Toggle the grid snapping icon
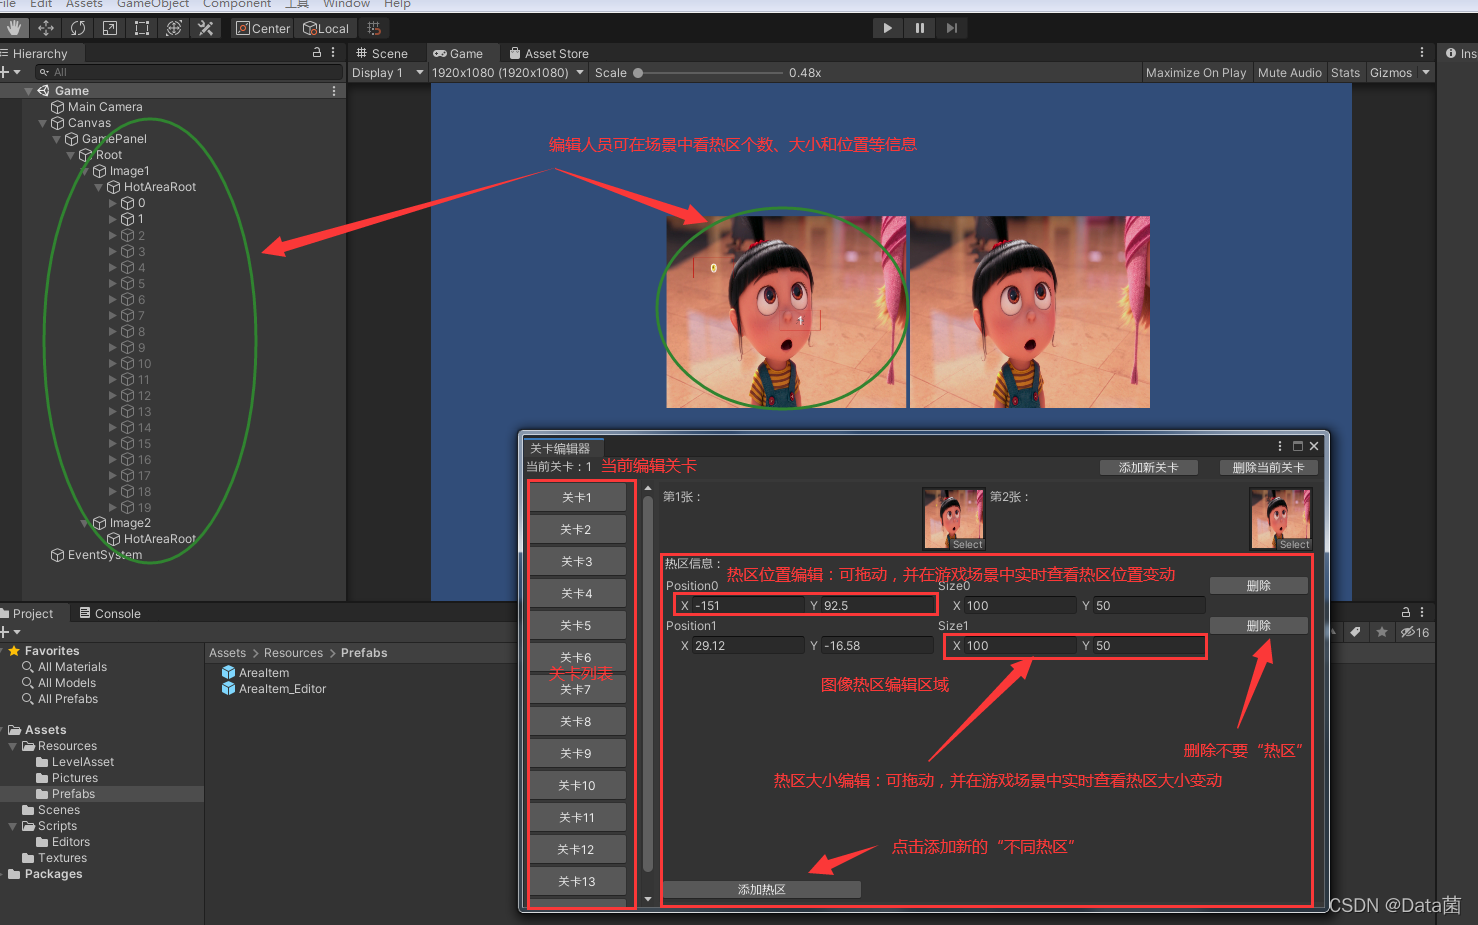 coord(374,28)
